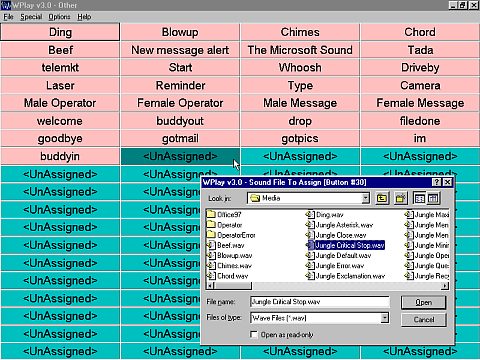Open the File menu

(x=8, y=17)
